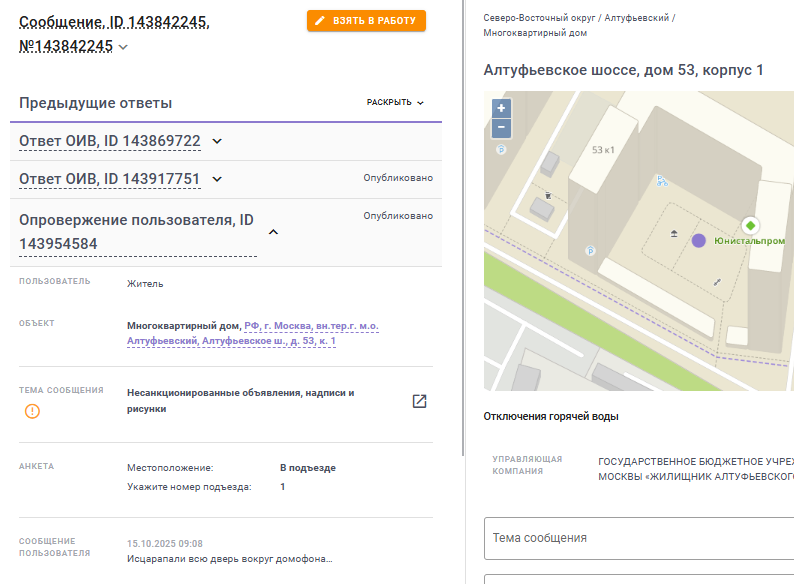Click 'Отключения горячей воды' heading
Screen dimensions: 794x584
click(551, 416)
